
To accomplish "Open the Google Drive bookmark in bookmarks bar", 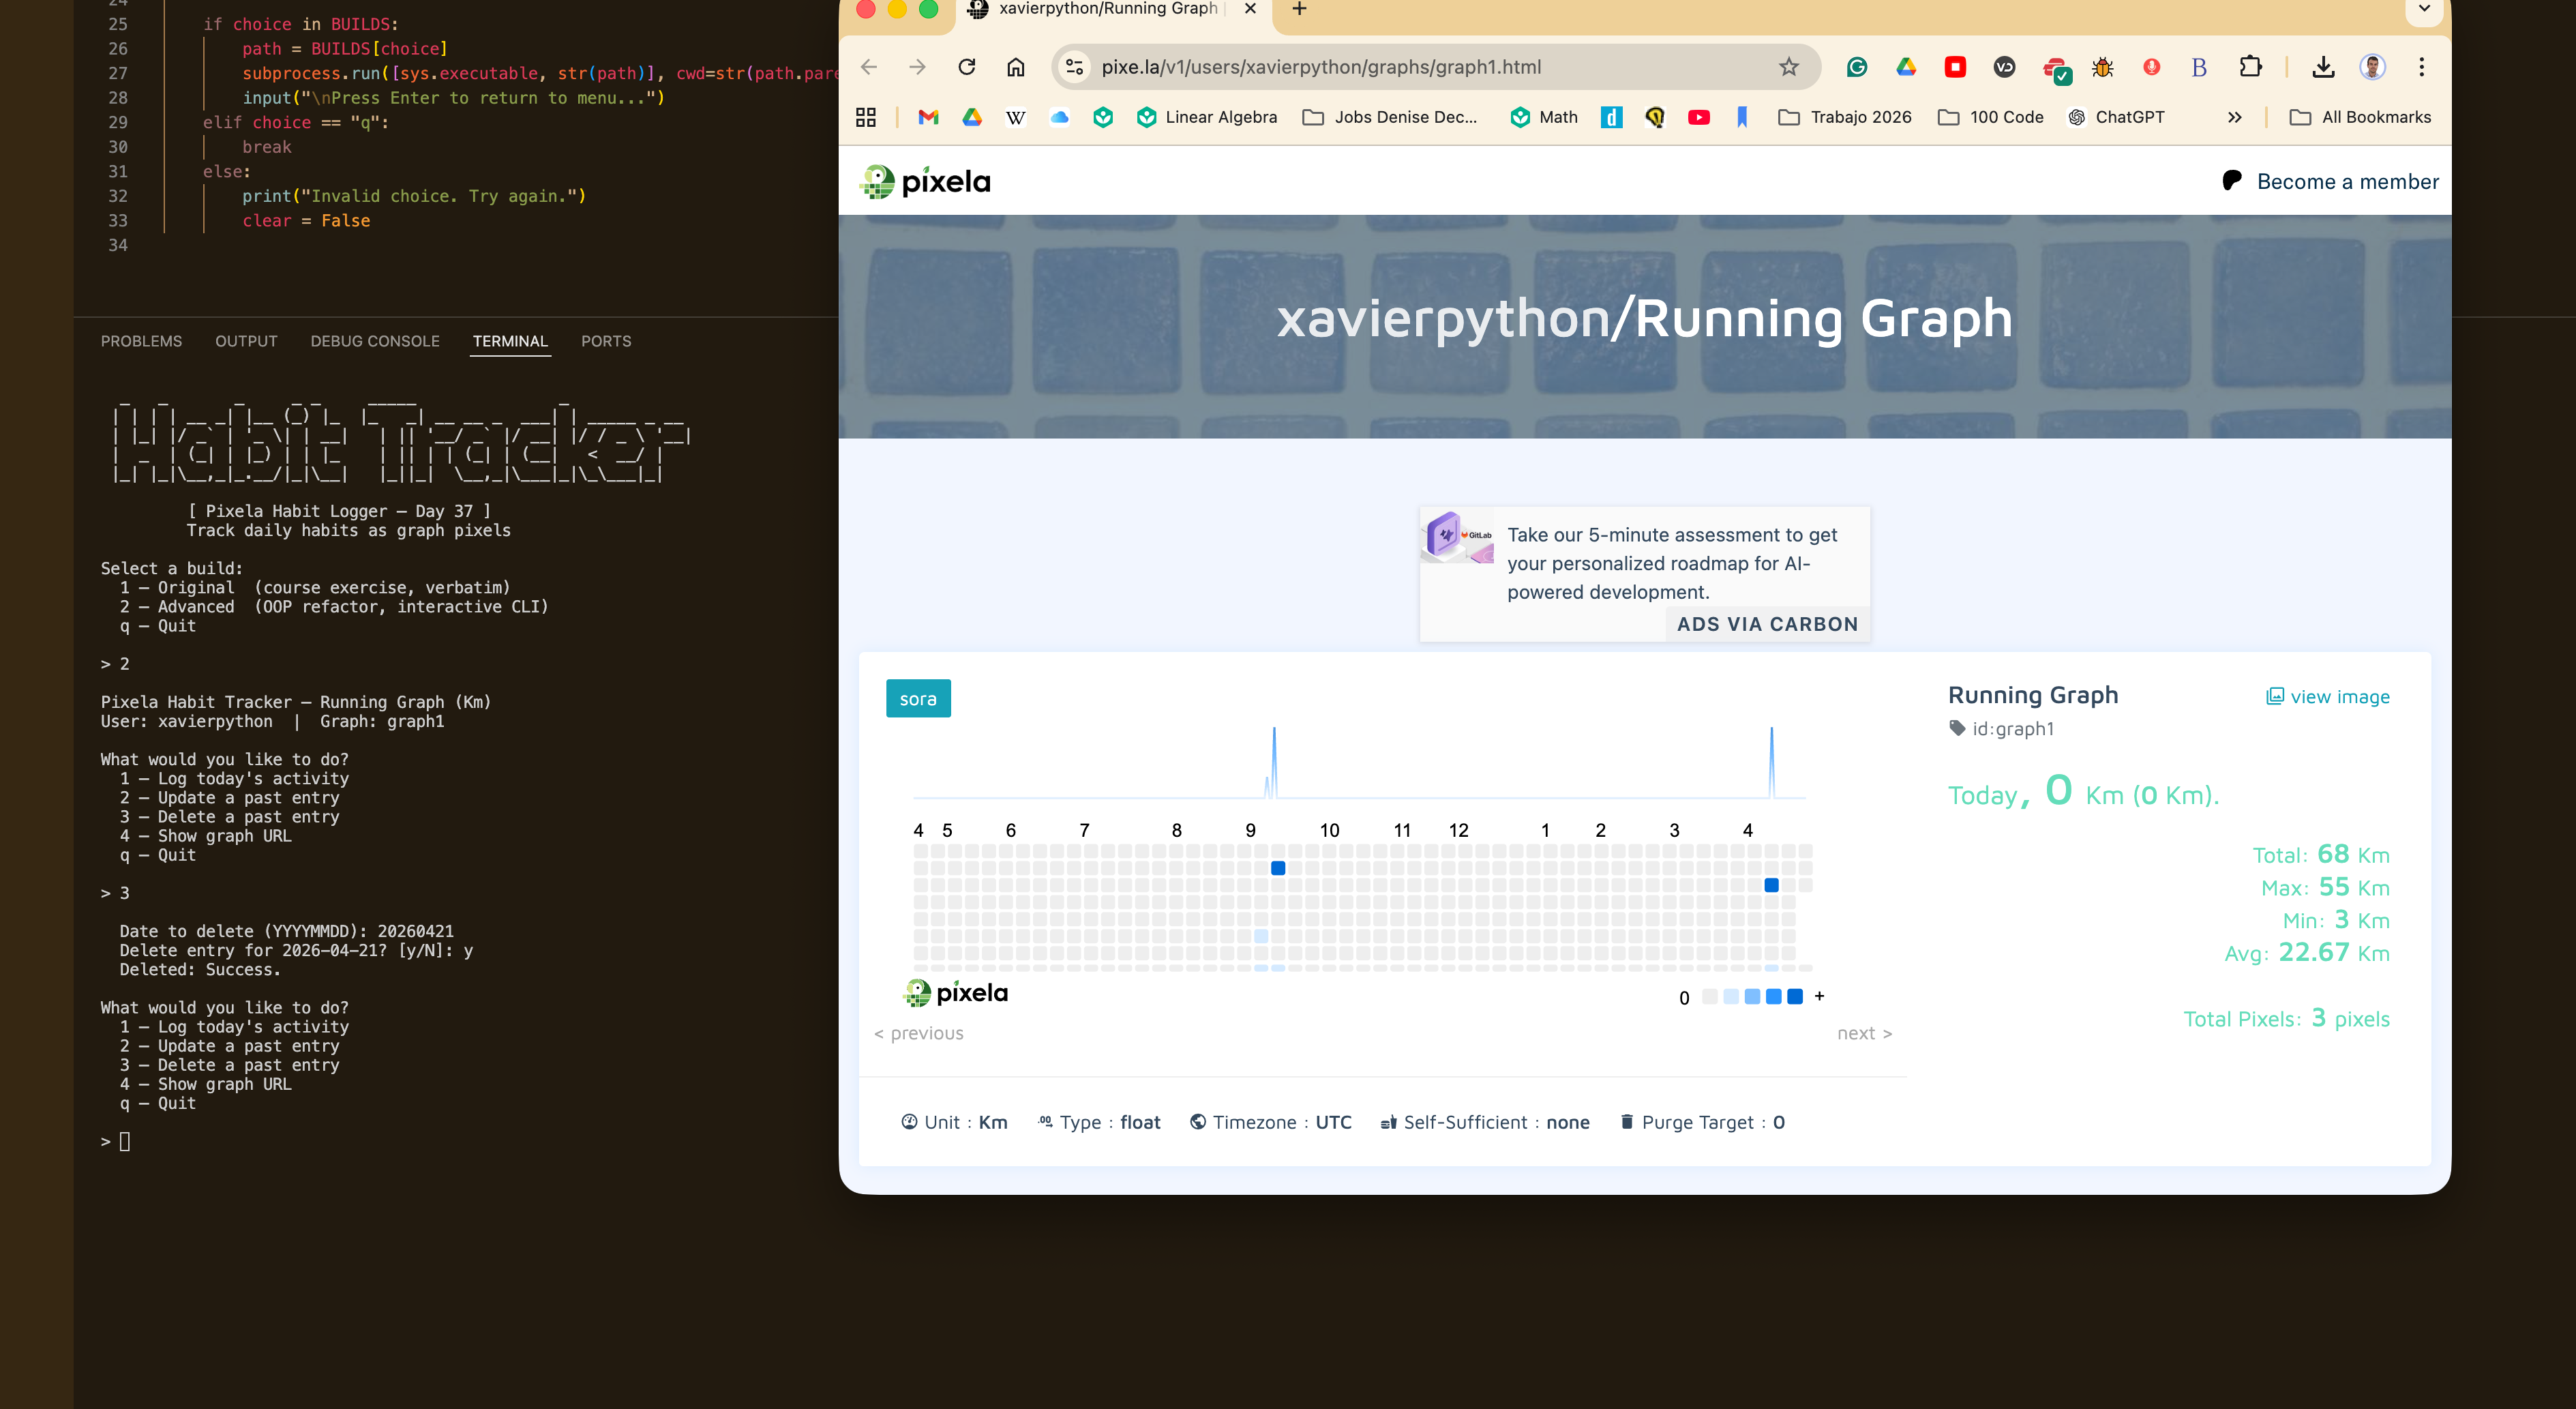I will pyautogui.click(x=972, y=117).
